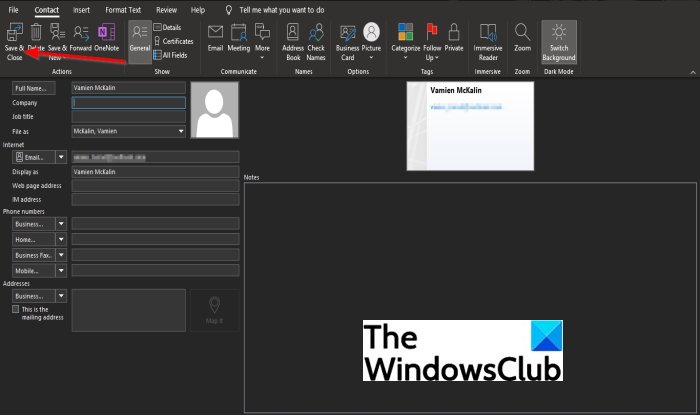The width and height of the screenshot is (700, 415).
Task: Click the Job title field
Action: click(x=129, y=117)
